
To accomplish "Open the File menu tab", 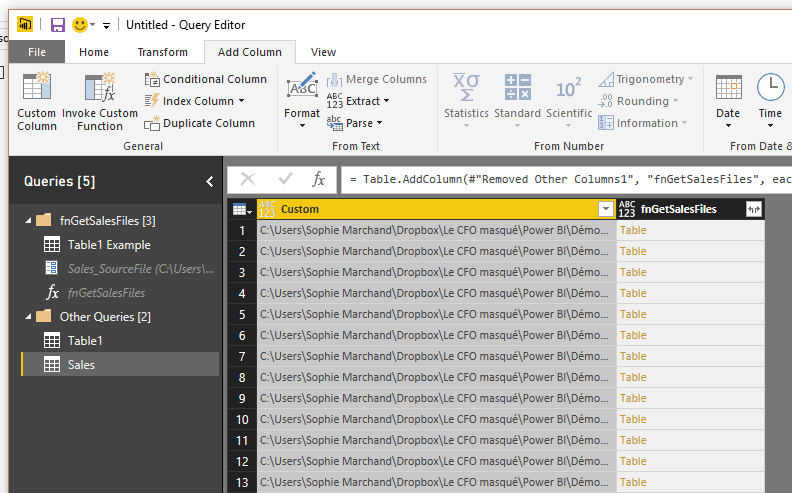I will pyautogui.click(x=37, y=52).
